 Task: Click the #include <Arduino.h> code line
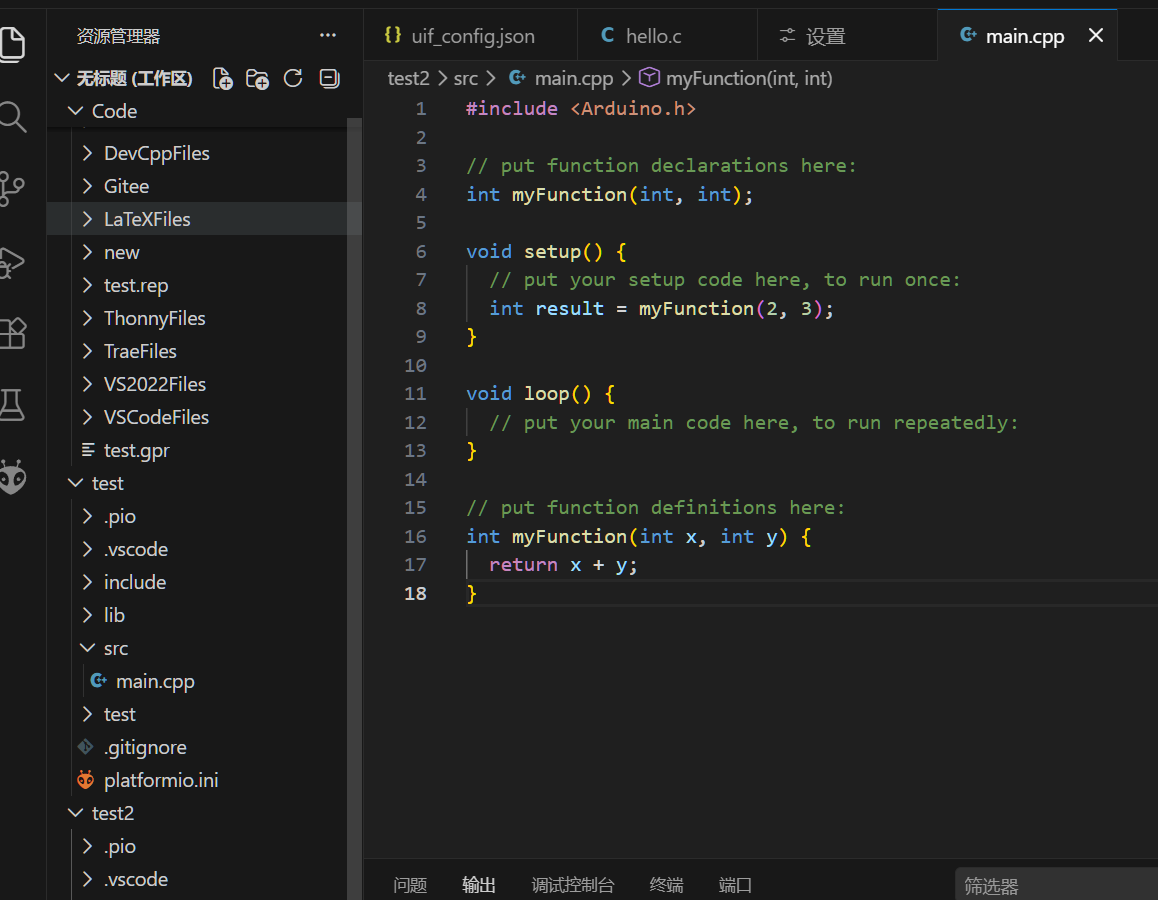(580, 109)
